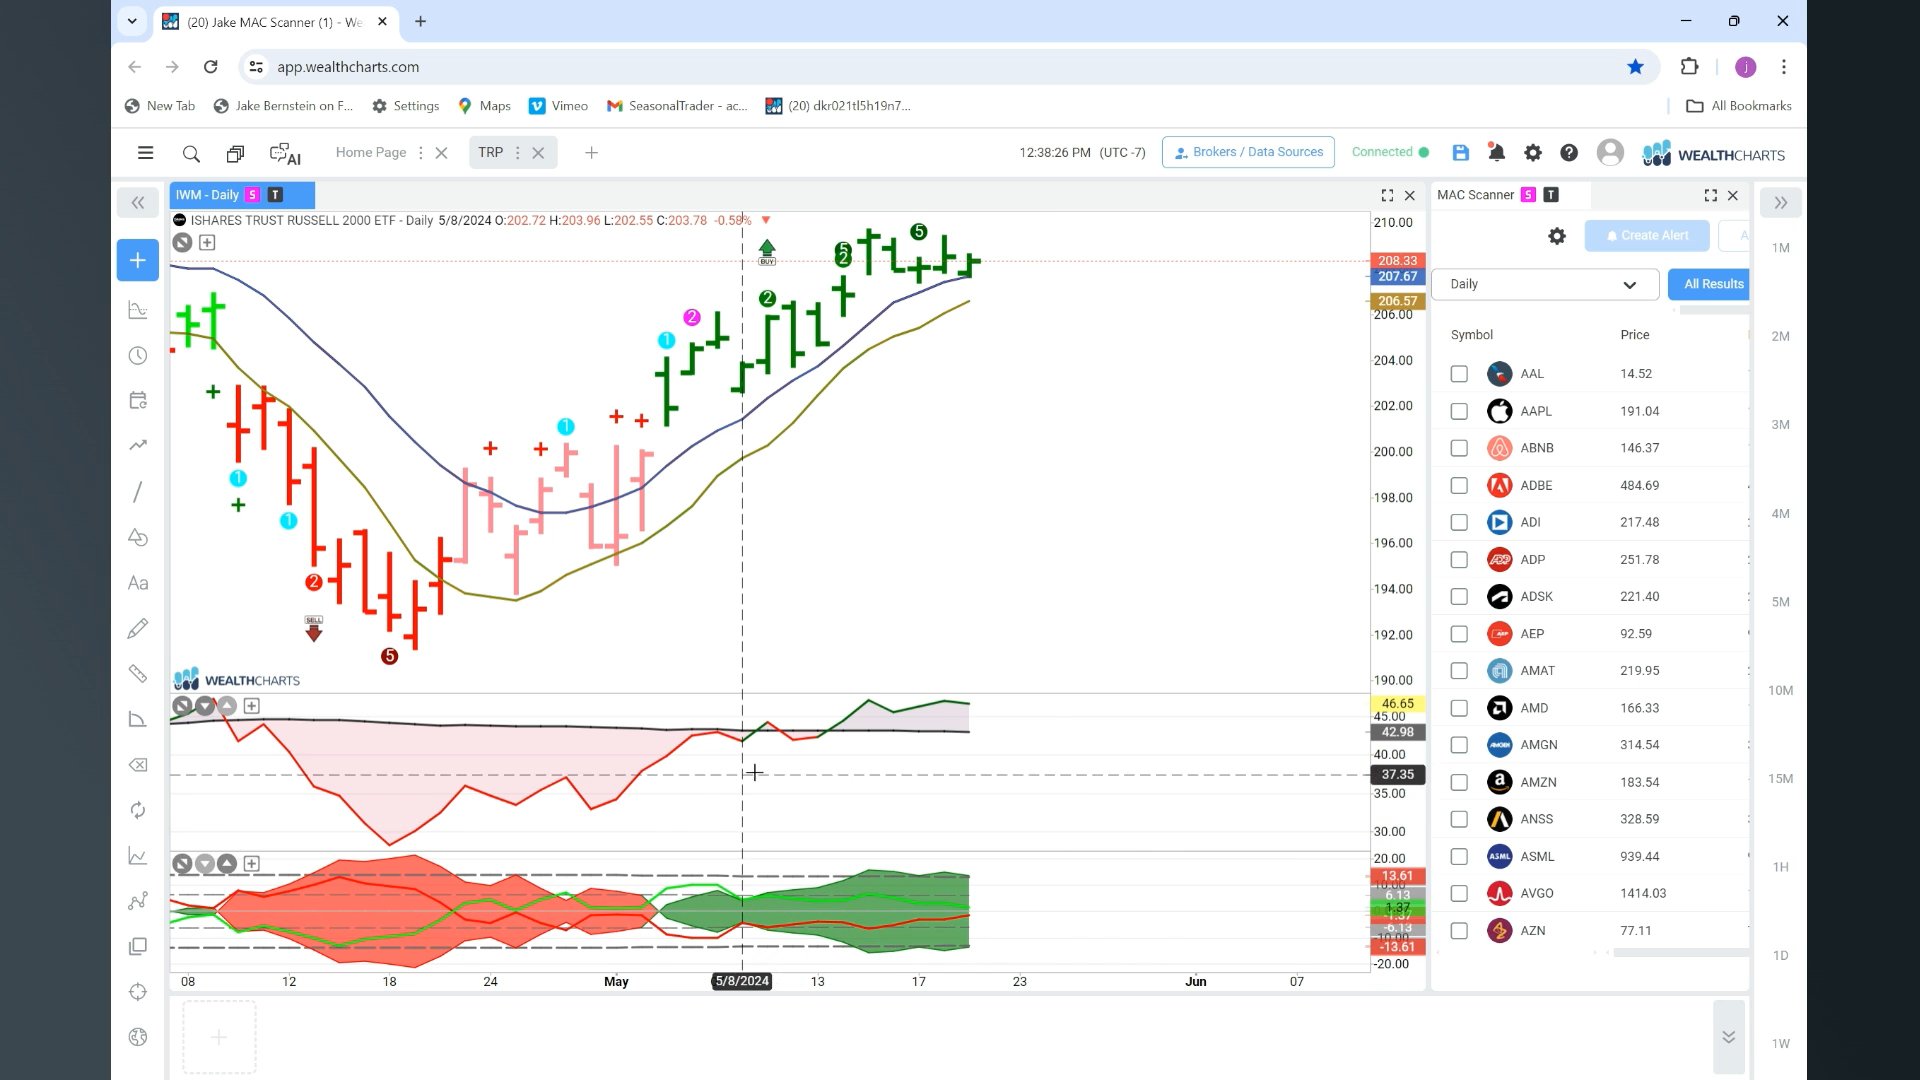Add a new workspace tab
1920x1080 pixels.
(591, 153)
